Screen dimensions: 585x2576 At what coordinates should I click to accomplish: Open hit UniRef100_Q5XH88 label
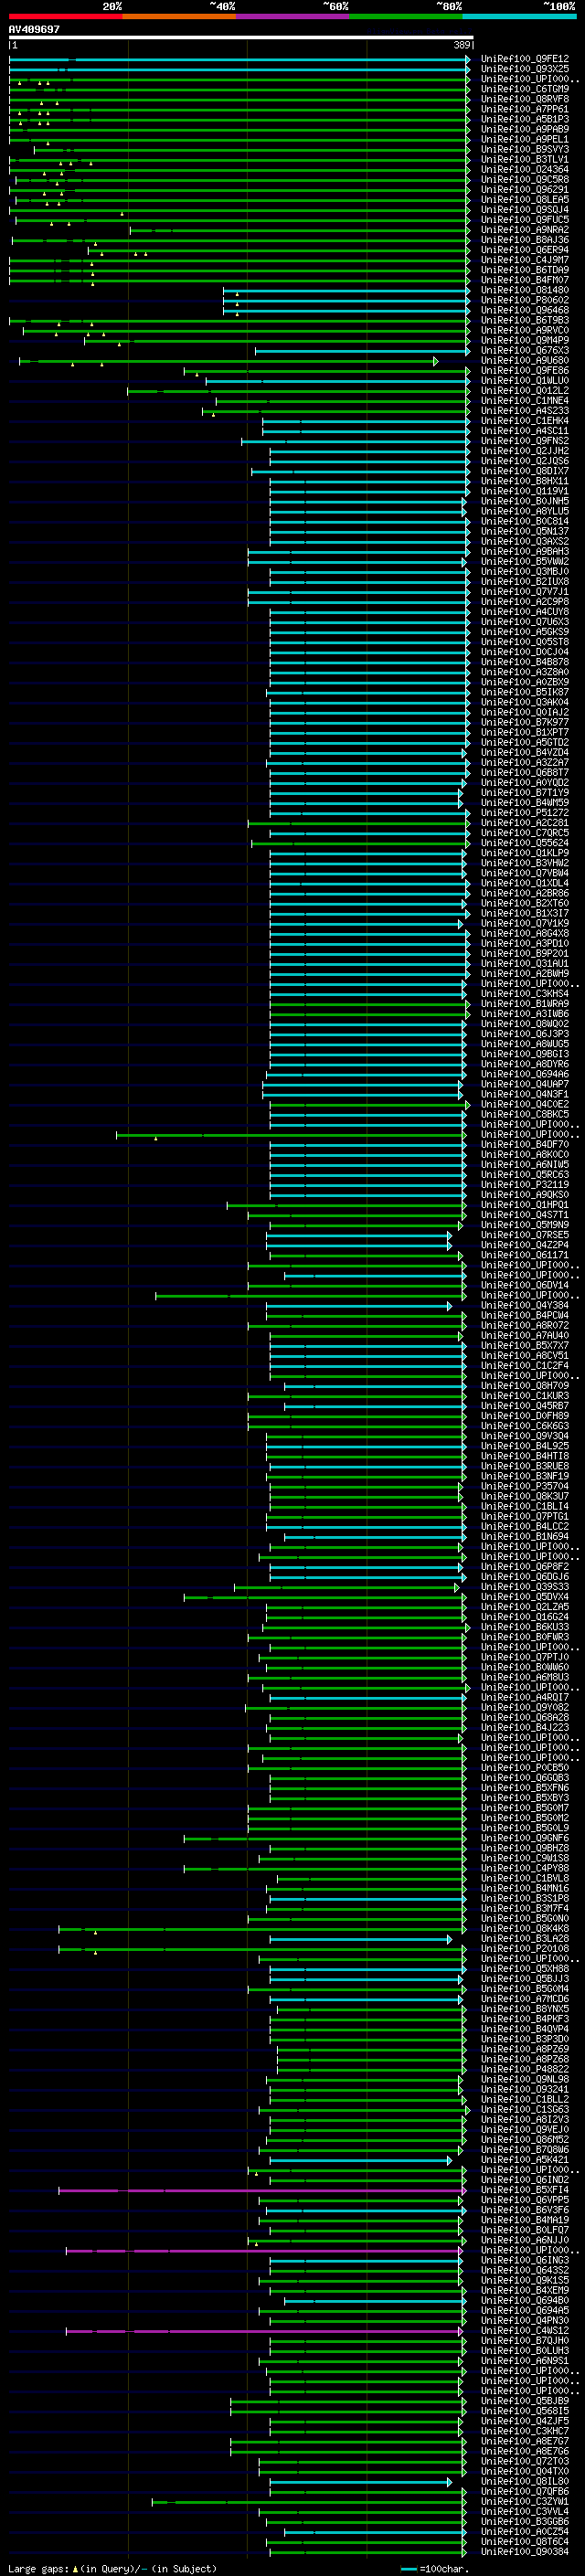524,1968
